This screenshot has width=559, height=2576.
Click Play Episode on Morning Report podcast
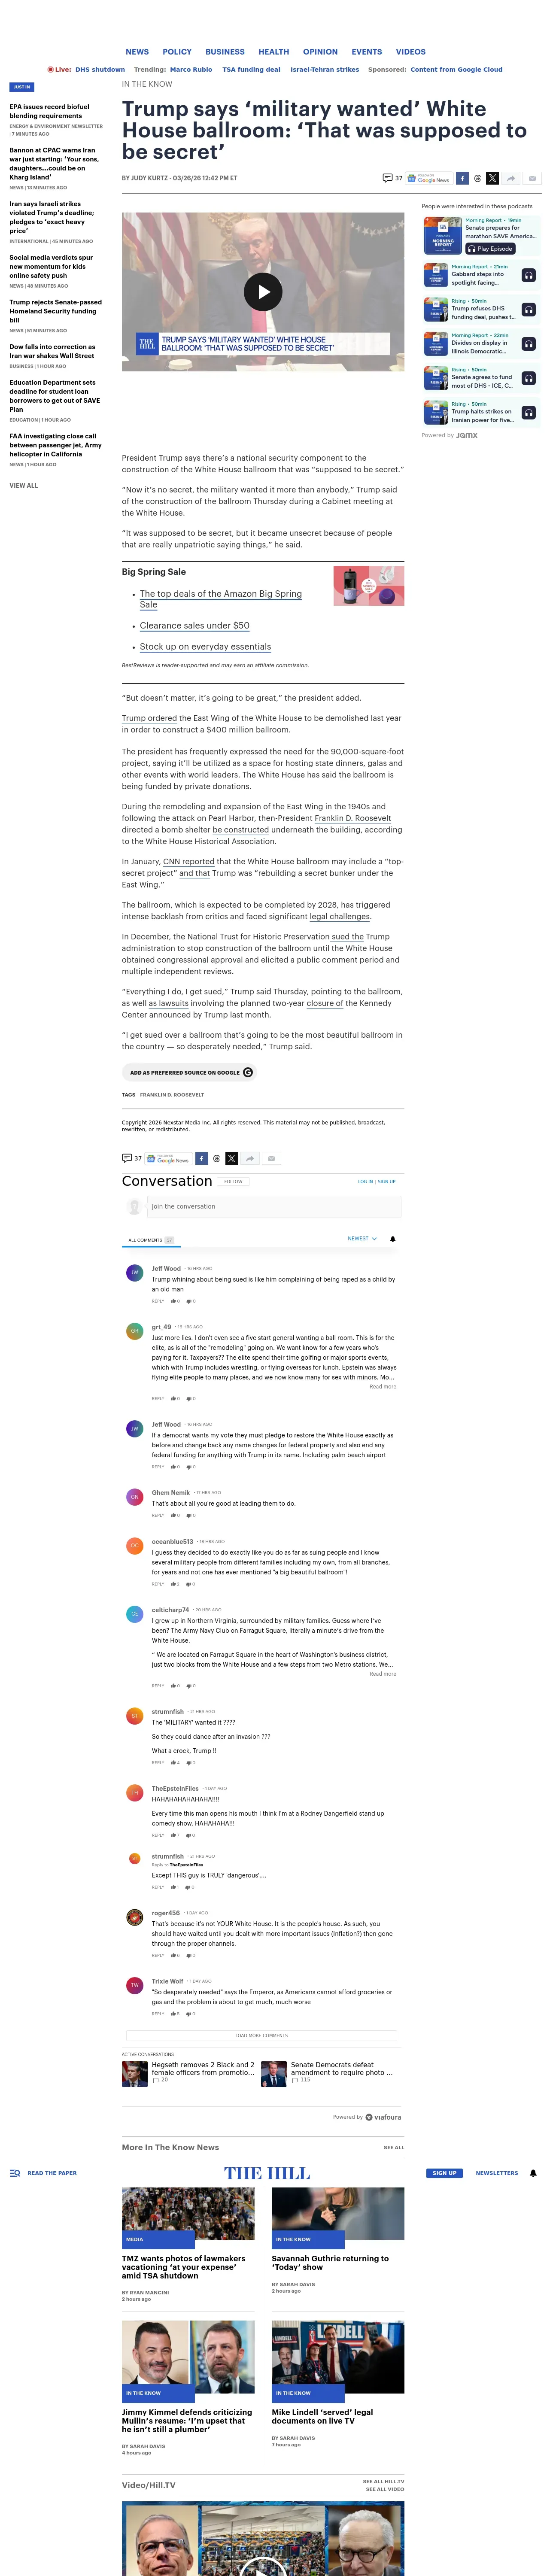point(490,248)
